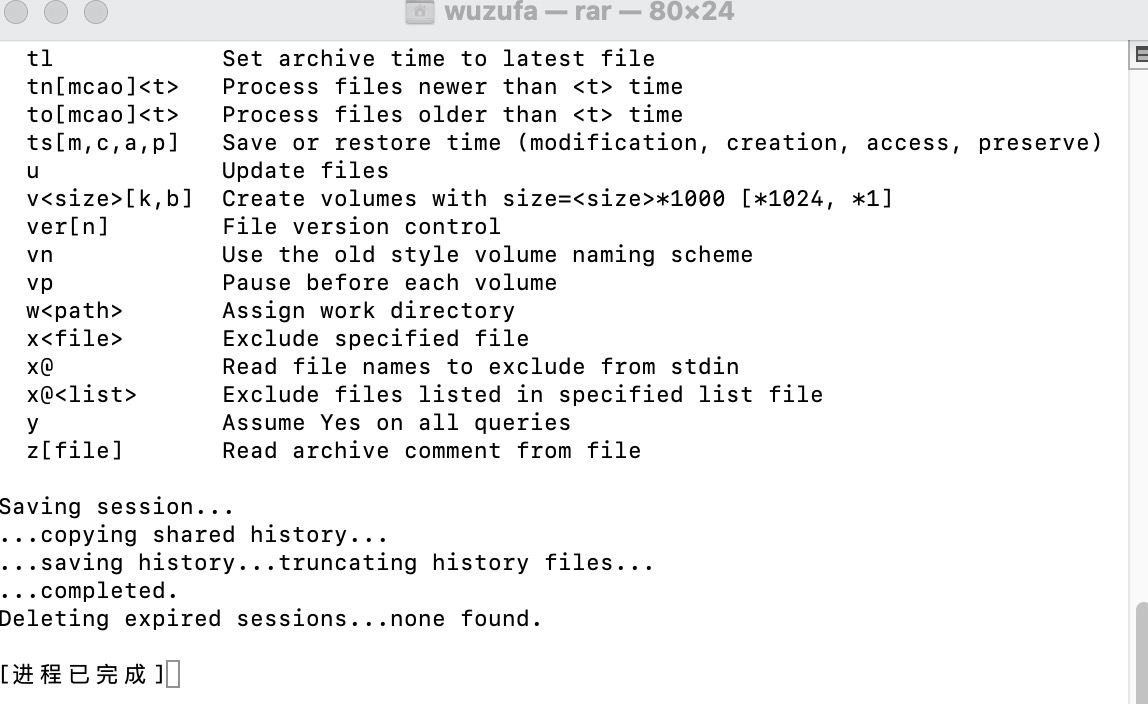Click the "Assume Yes on all queries" text

click(x=396, y=423)
